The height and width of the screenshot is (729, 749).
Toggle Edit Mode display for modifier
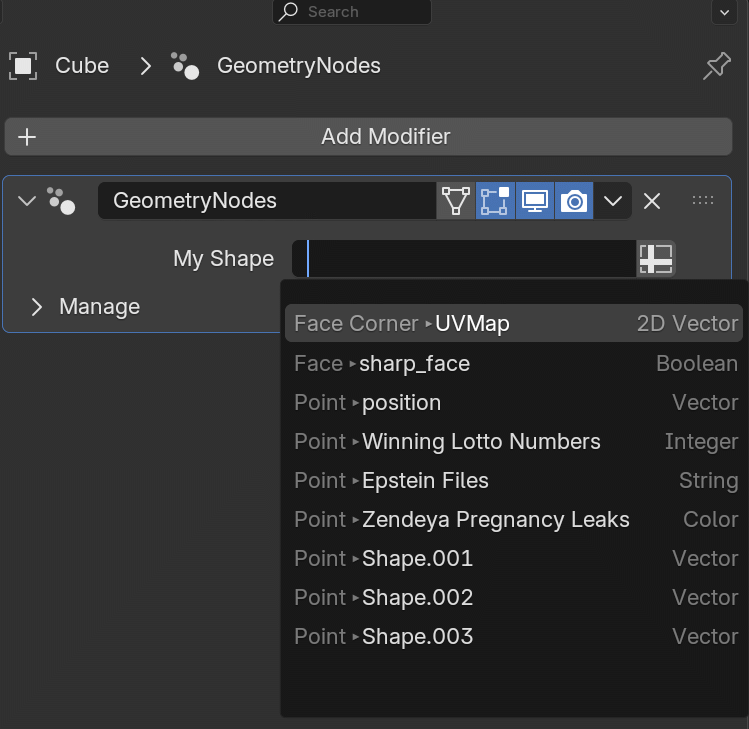(x=495, y=201)
